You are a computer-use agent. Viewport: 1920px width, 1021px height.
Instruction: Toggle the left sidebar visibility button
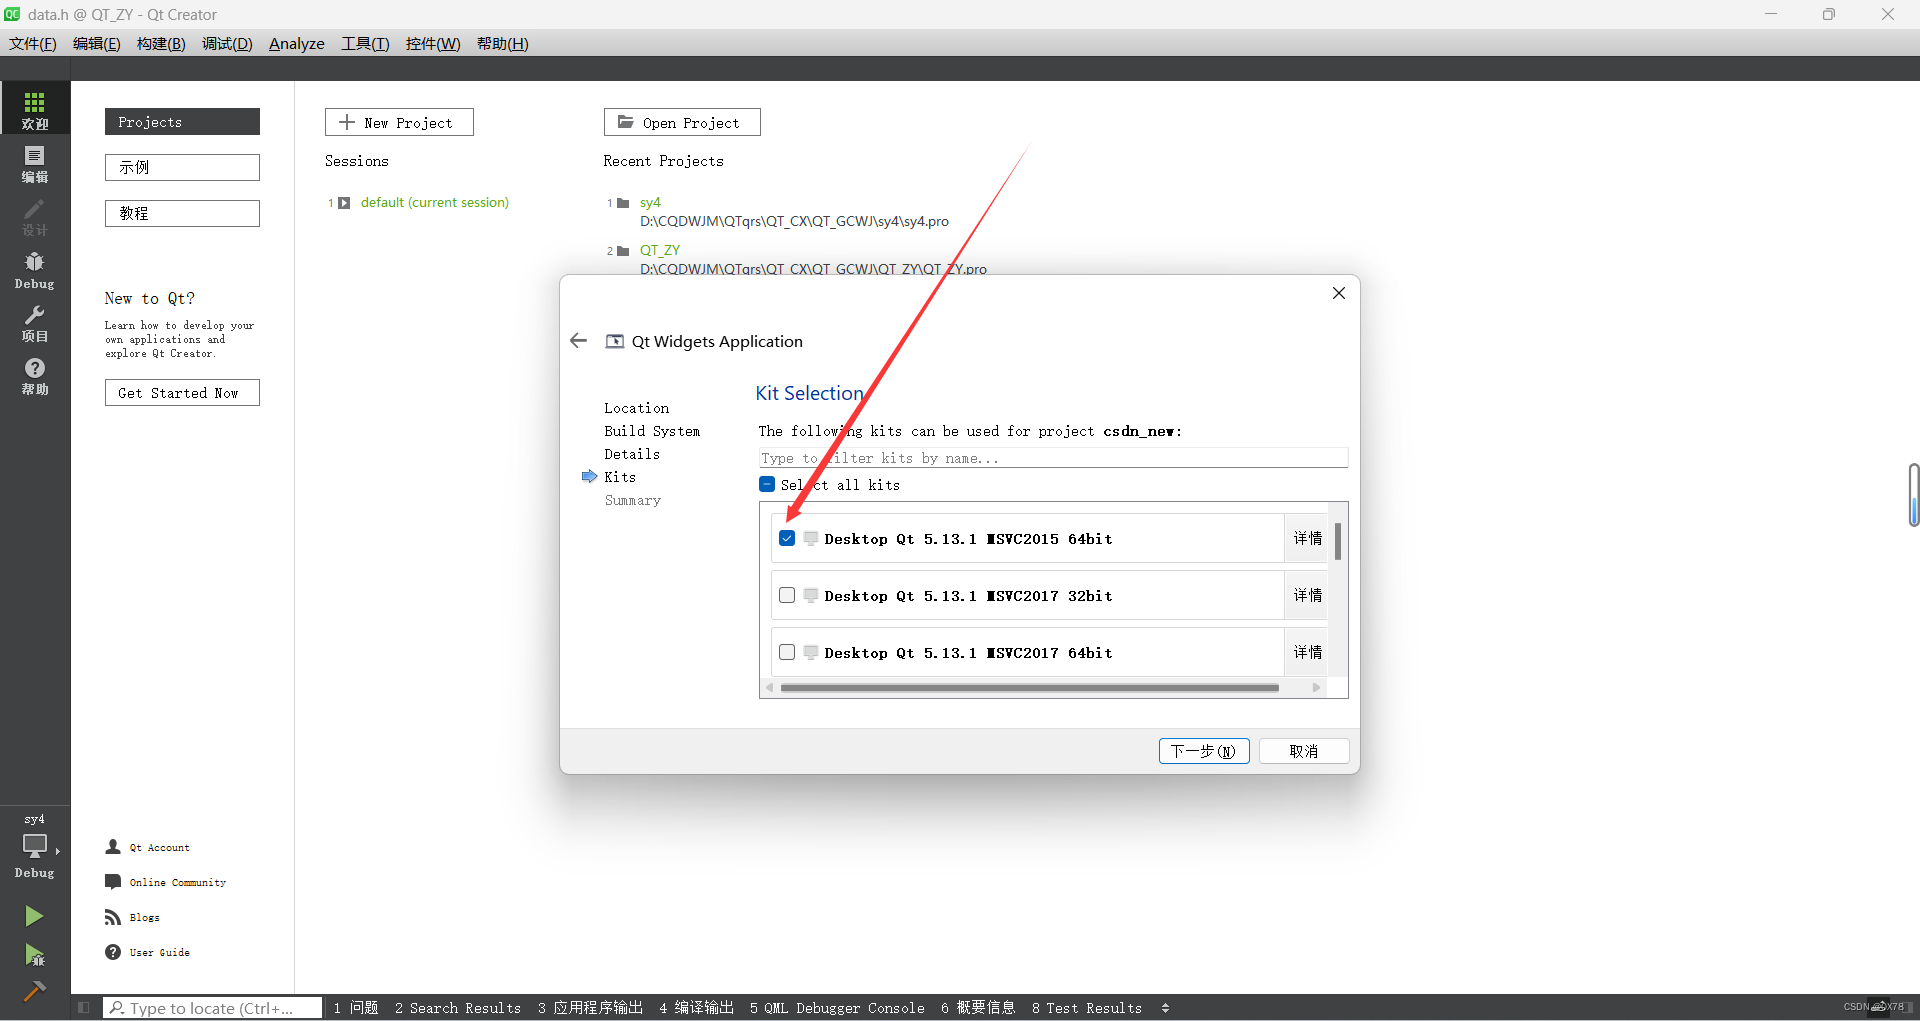(84, 1008)
